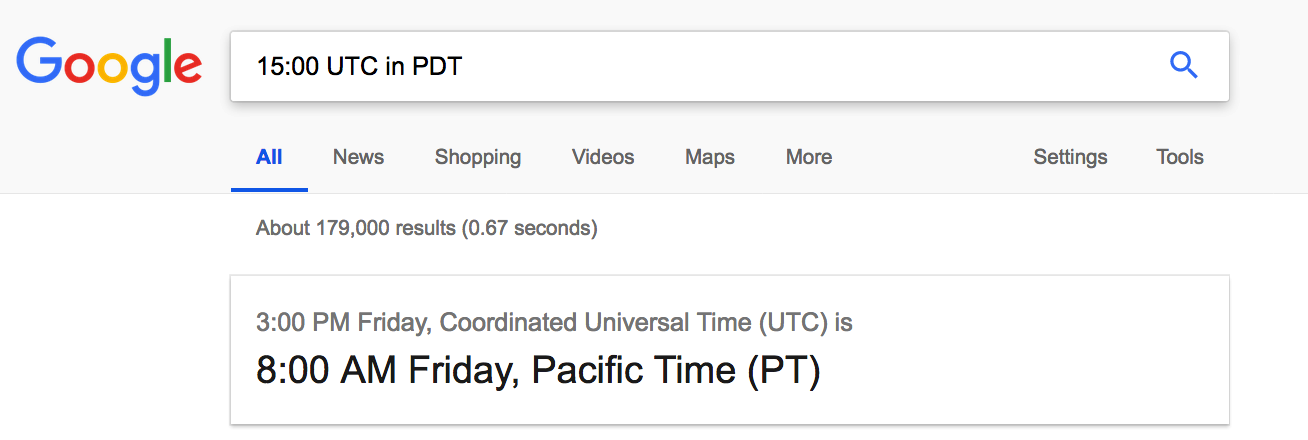This screenshot has width=1308, height=440.
Task: Switch to the News tab
Action: (358, 157)
